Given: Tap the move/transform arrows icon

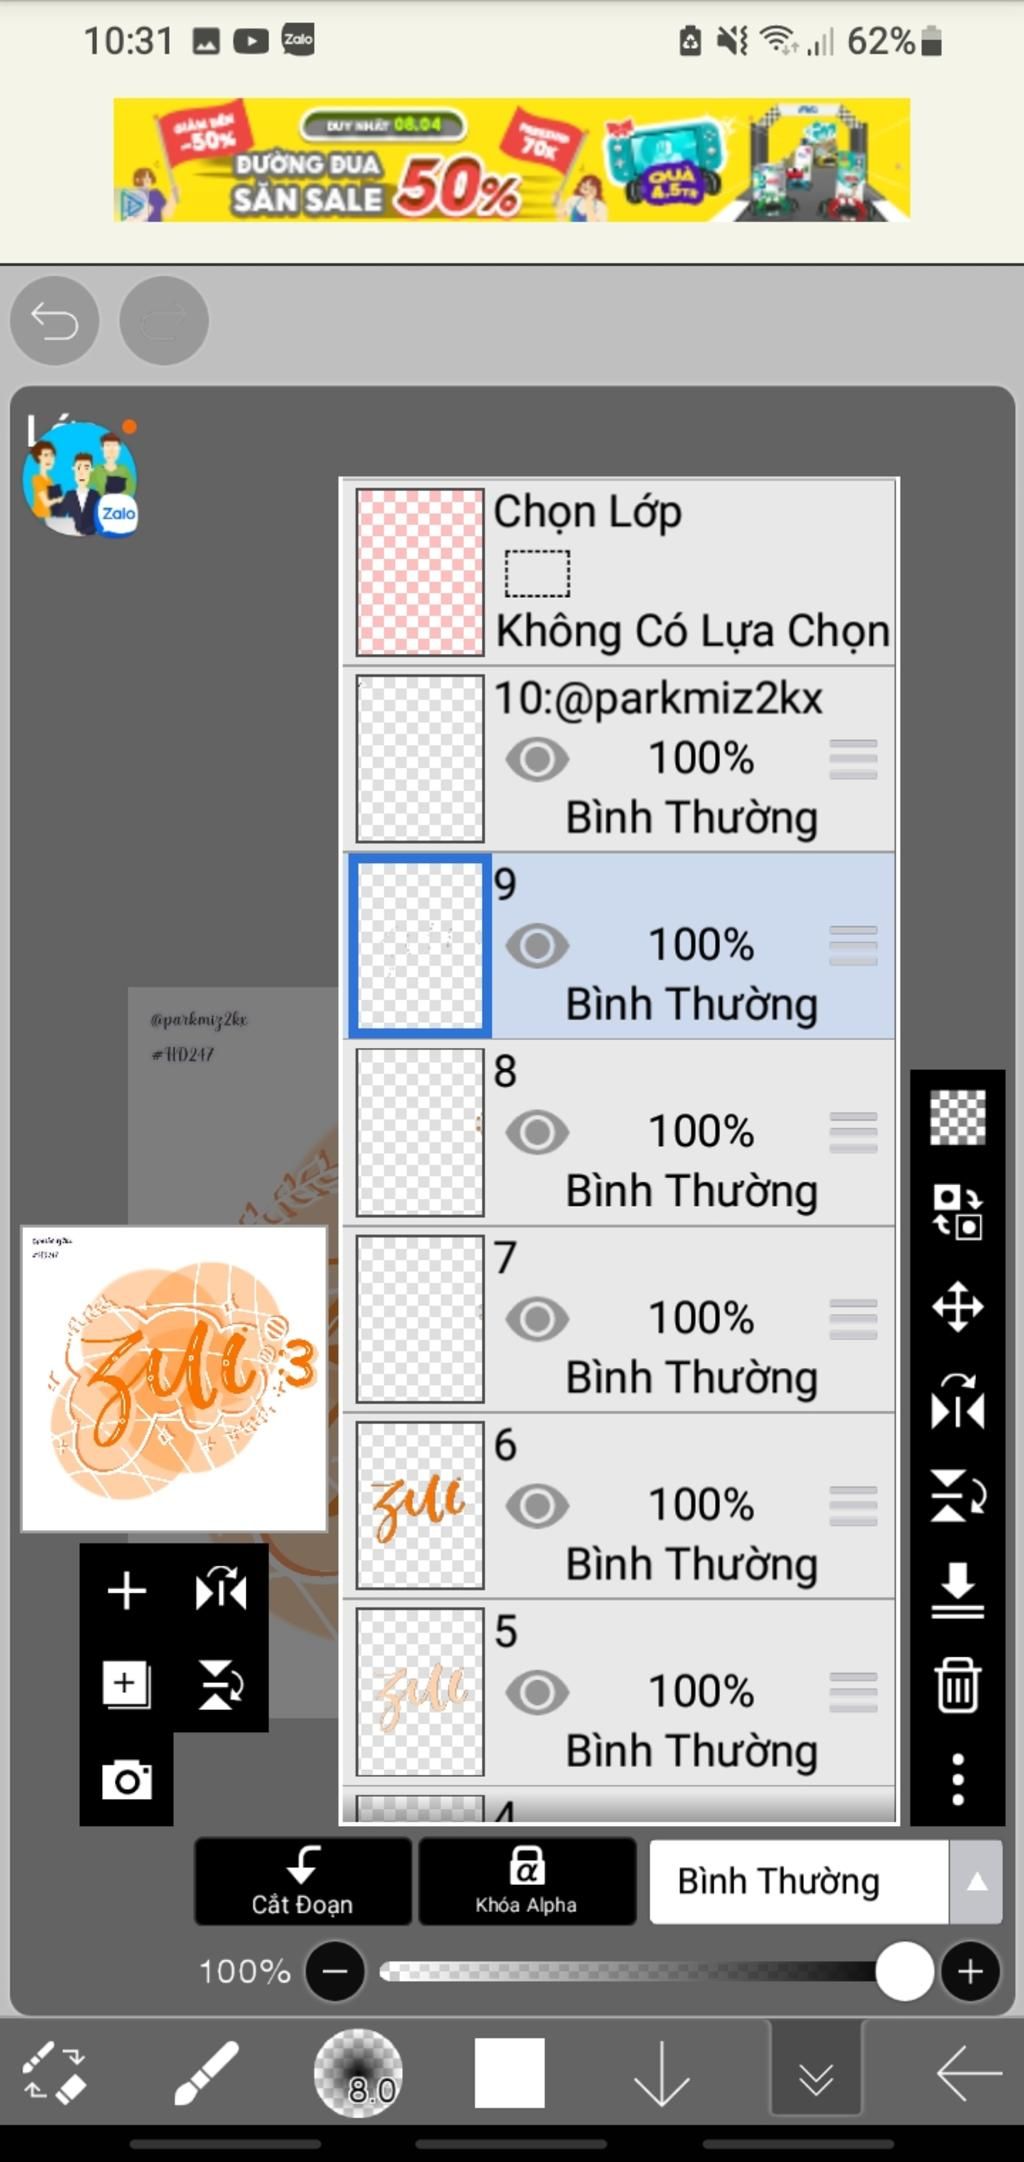Looking at the screenshot, I should coord(957,1306).
